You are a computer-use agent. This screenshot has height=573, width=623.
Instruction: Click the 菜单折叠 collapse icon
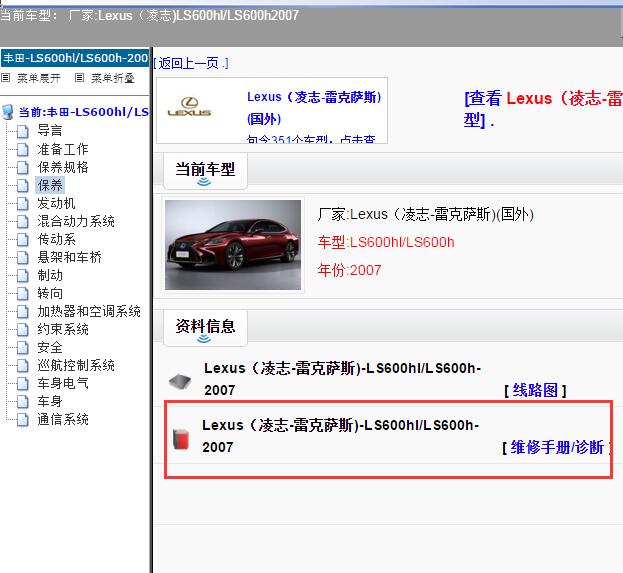[79, 77]
